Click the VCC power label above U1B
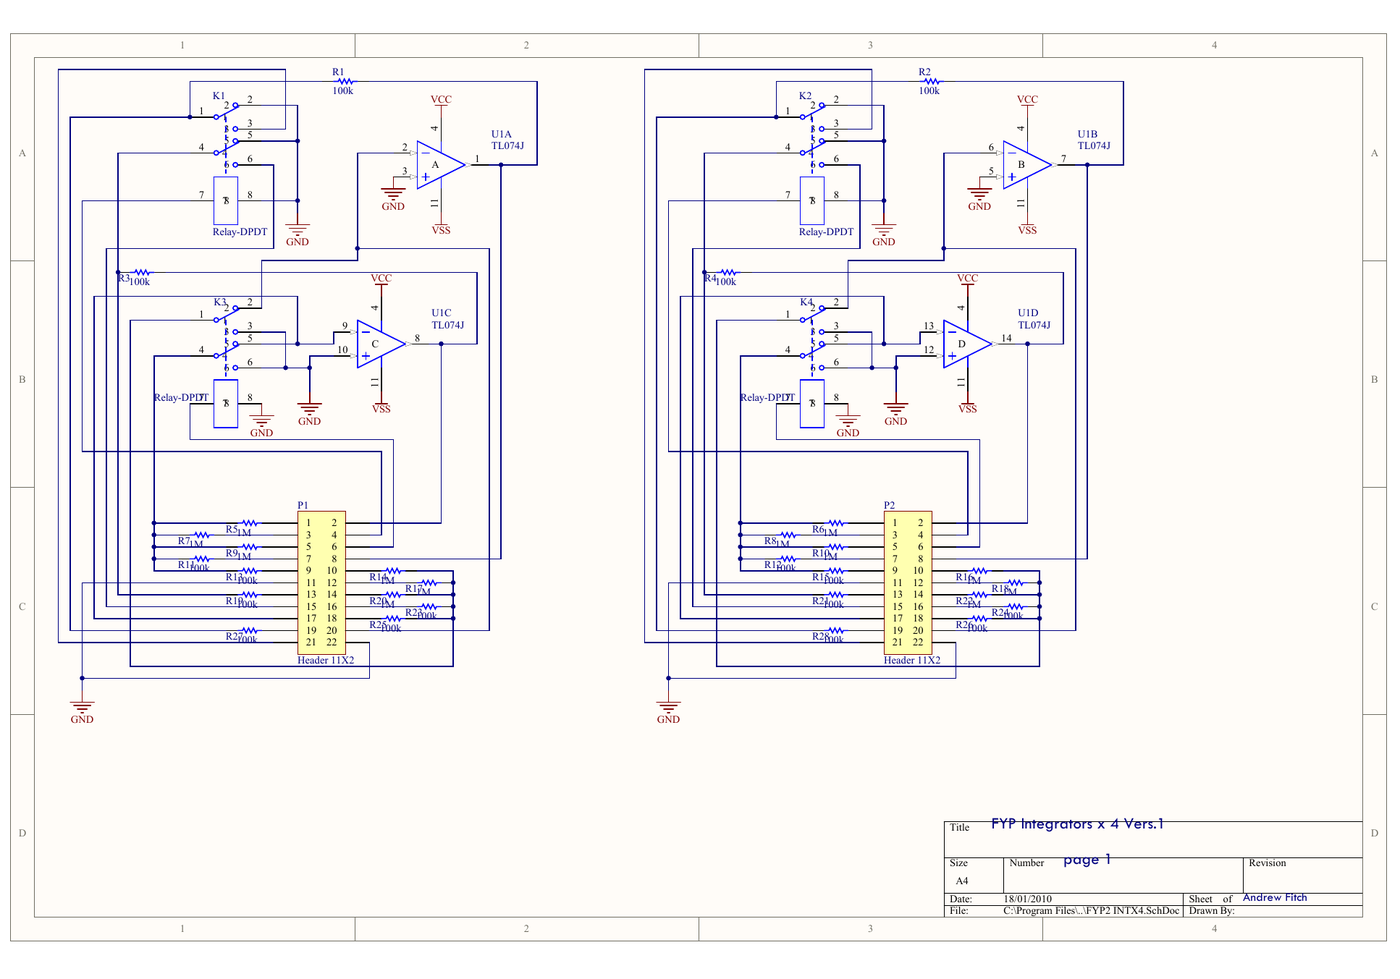Viewport: 1400px width, 979px height. point(1027,100)
